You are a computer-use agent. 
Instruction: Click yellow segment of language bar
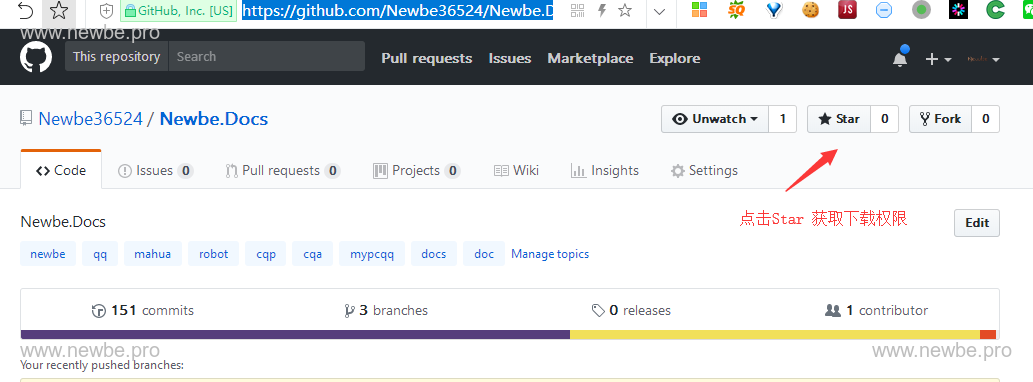pos(775,335)
